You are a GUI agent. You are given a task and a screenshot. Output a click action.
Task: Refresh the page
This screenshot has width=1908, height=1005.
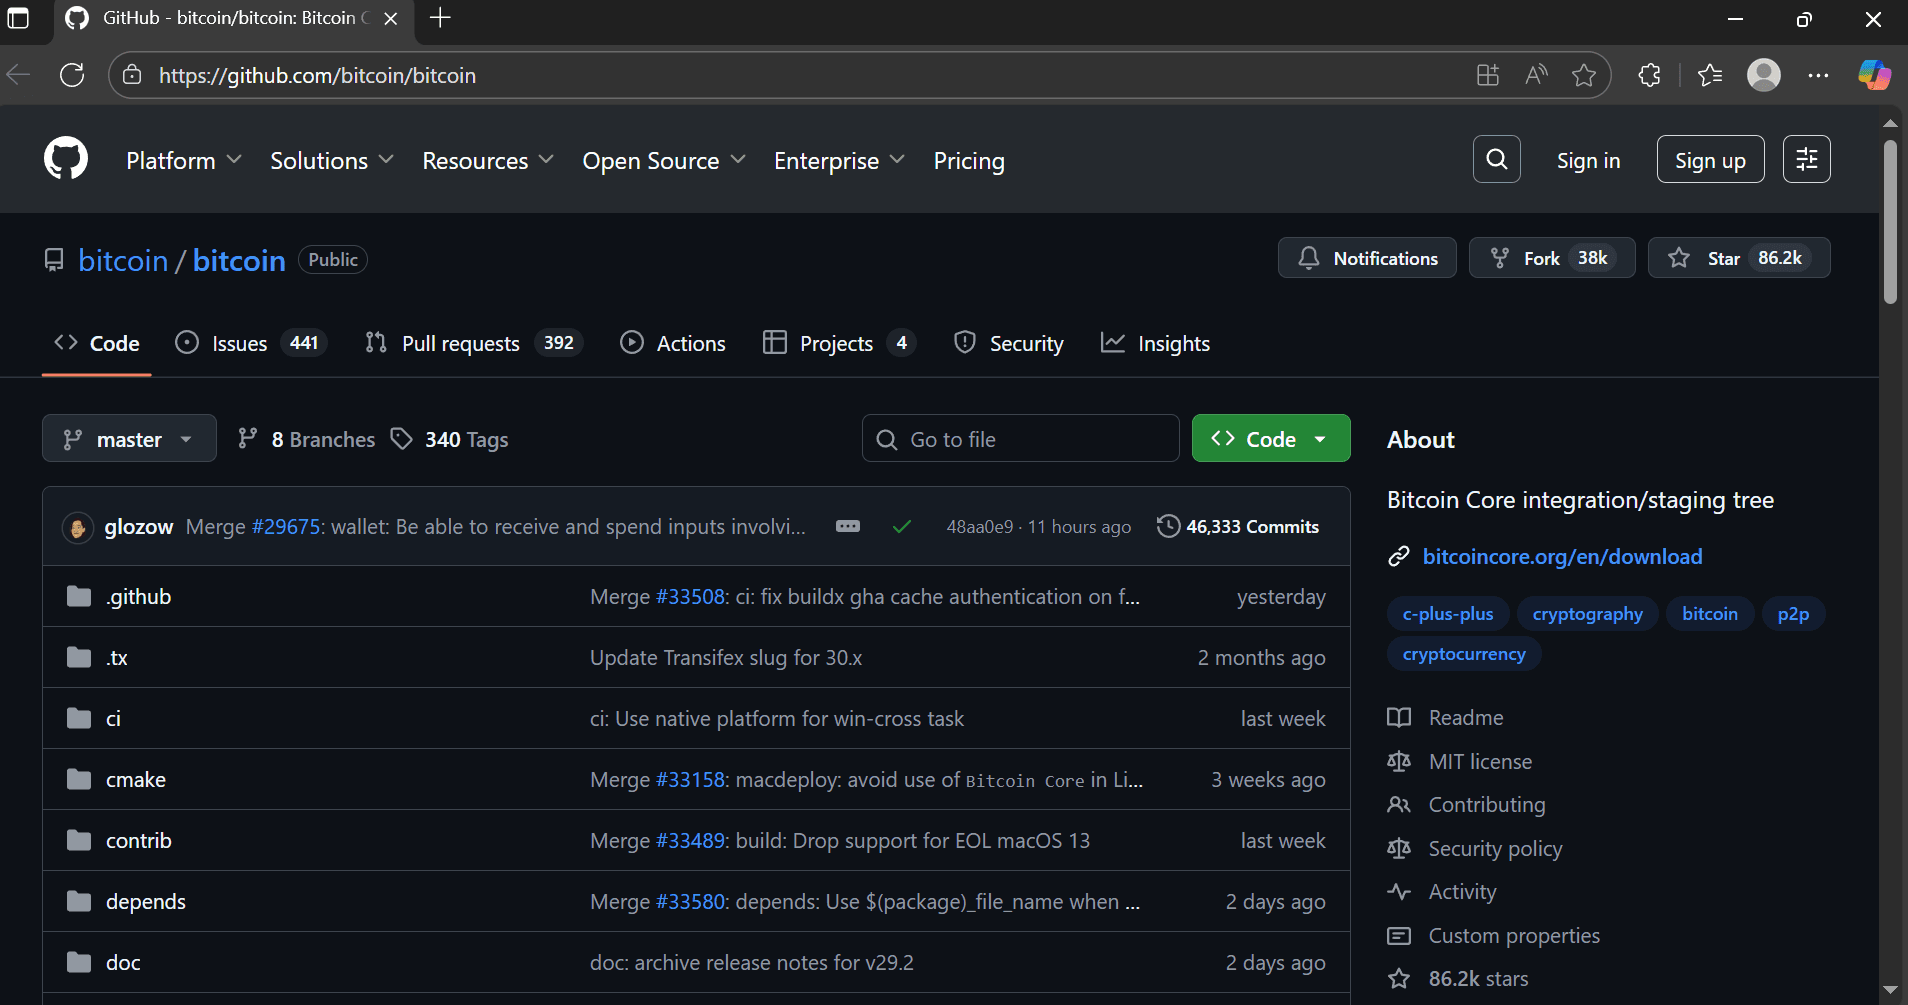pos(72,75)
